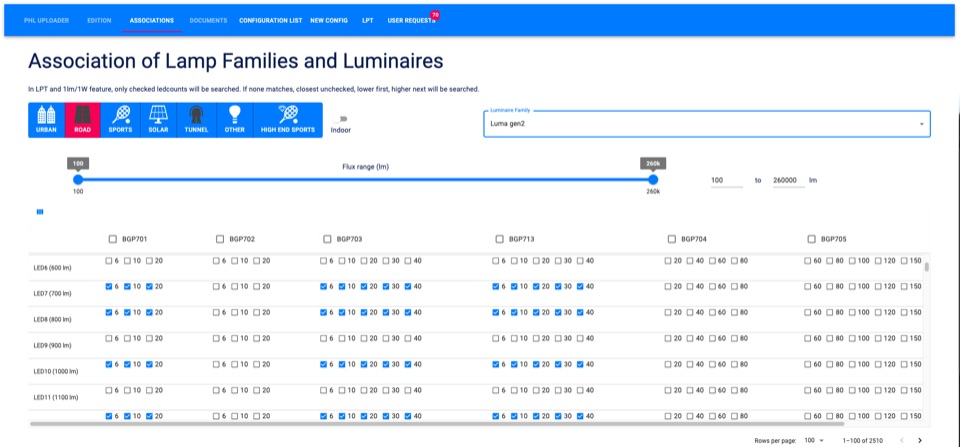Image resolution: width=960 pixels, height=447 pixels.
Task: Open the PHL Uploader tab
Action: pyautogui.click(x=46, y=20)
